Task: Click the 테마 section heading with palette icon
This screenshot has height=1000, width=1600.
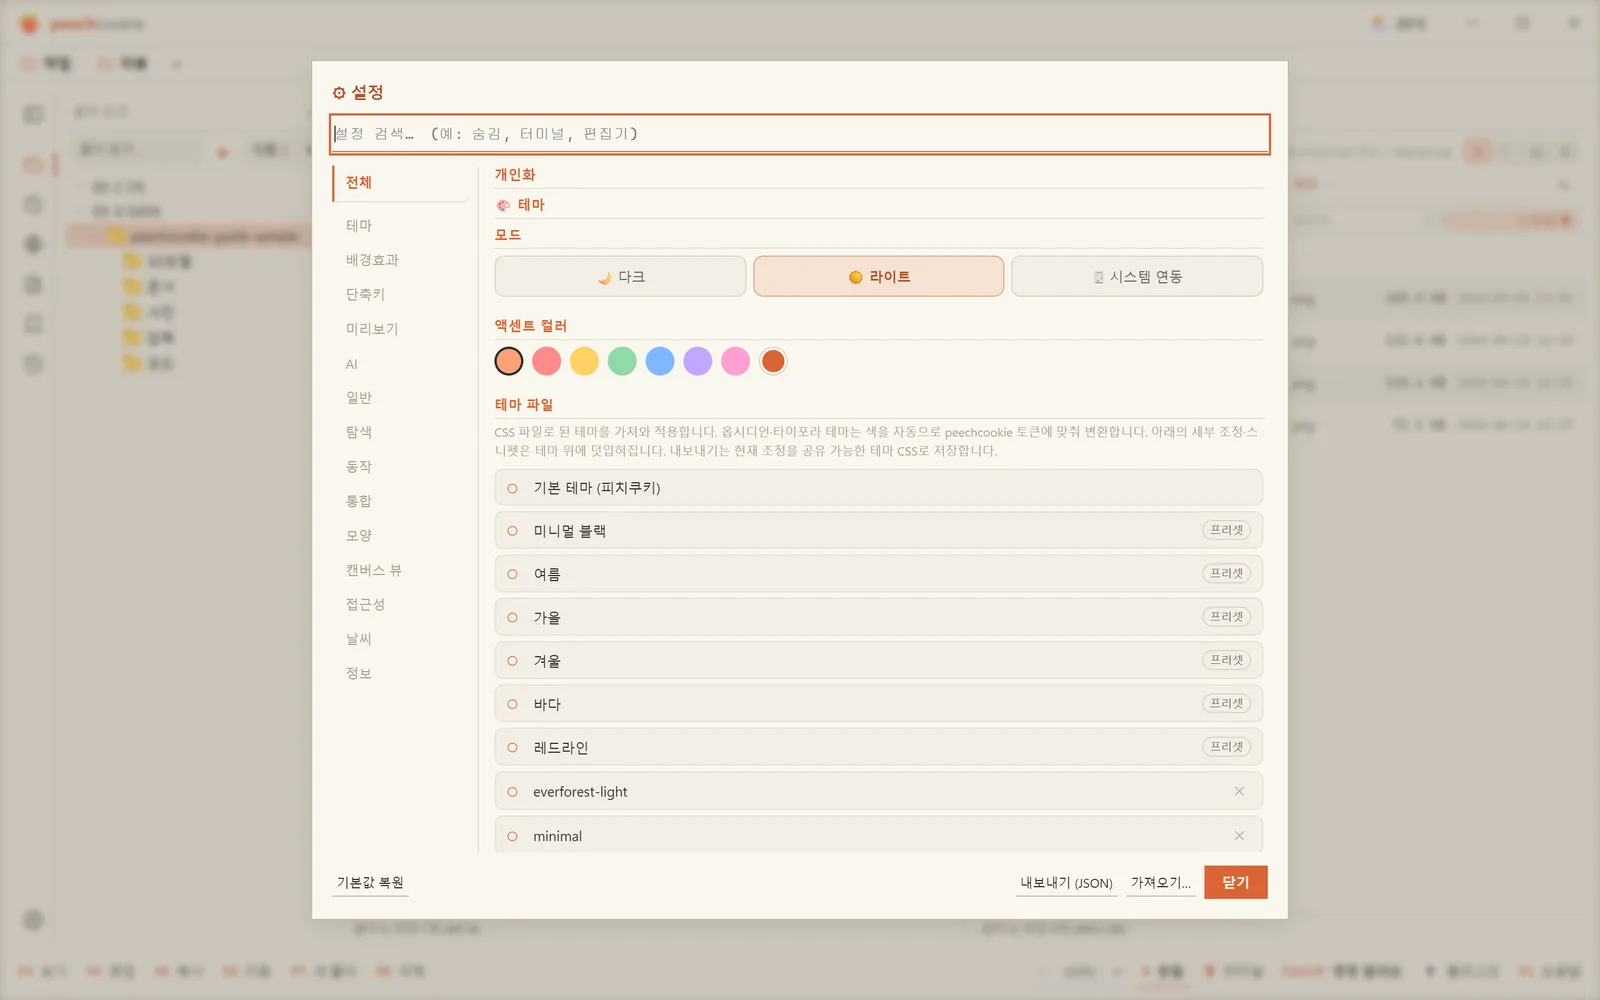Action: pyautogui.click(x=521, y=205)
